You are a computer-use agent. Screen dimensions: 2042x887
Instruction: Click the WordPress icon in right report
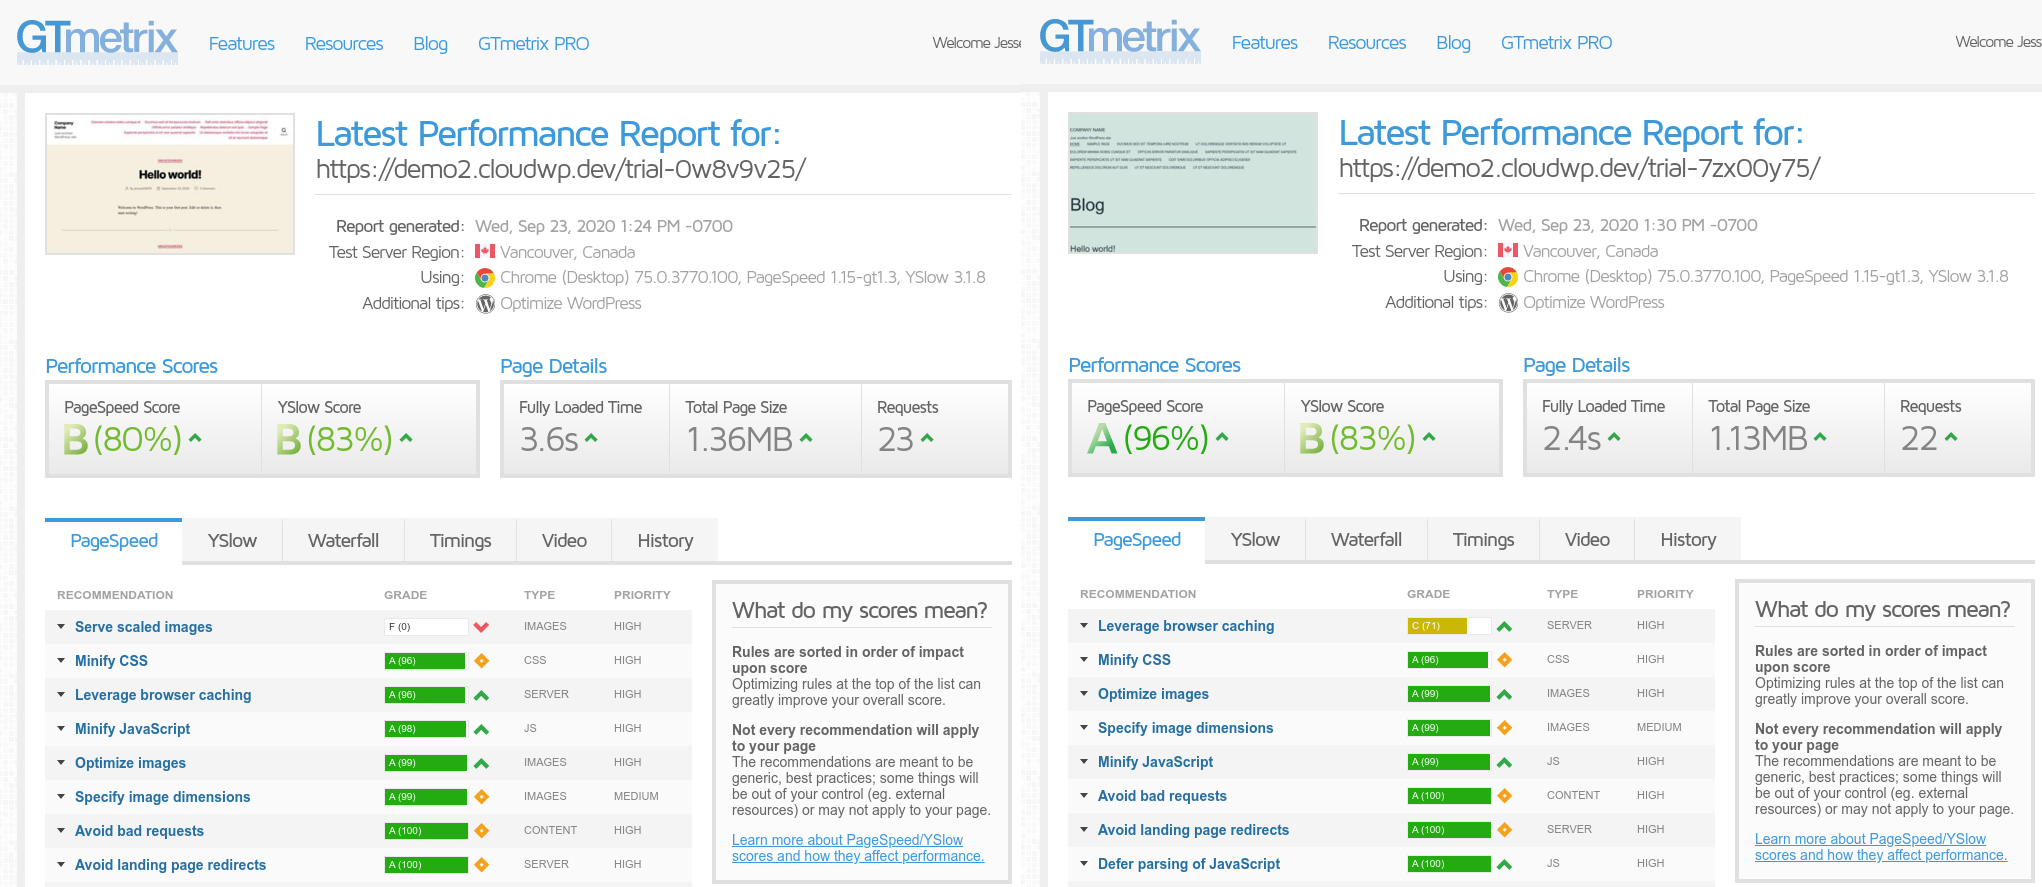click(x=1508, y=303)
